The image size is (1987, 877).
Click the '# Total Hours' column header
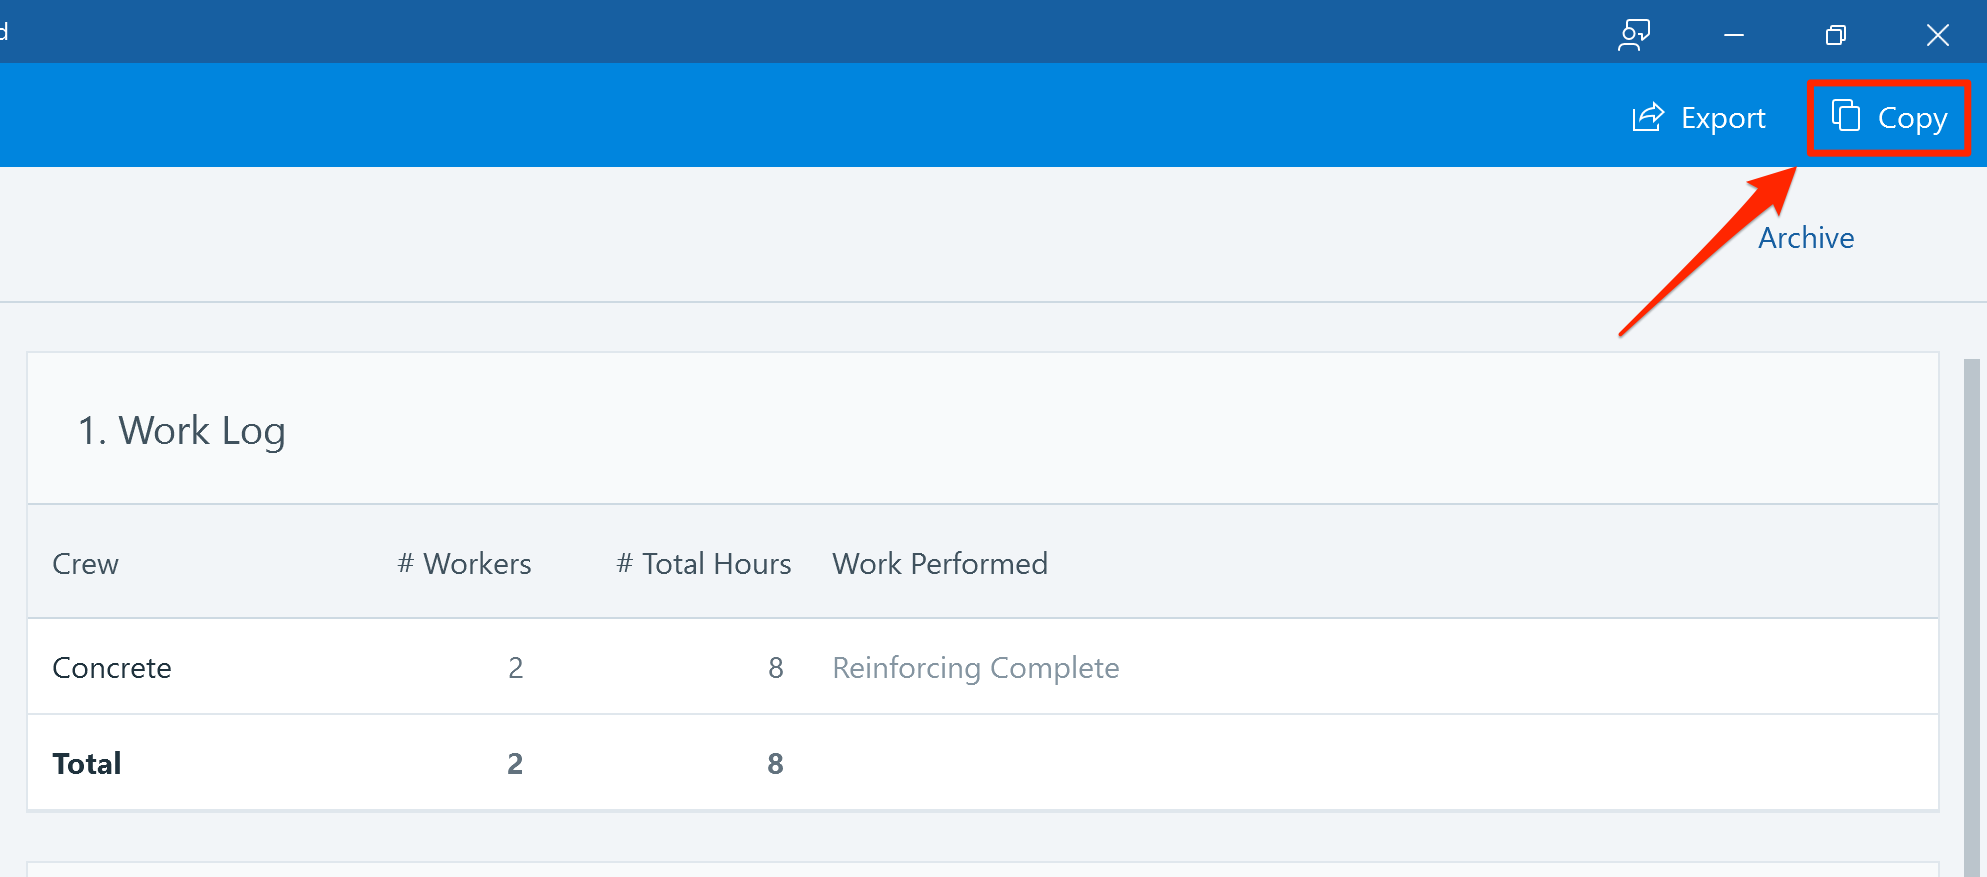click(704, 564)
